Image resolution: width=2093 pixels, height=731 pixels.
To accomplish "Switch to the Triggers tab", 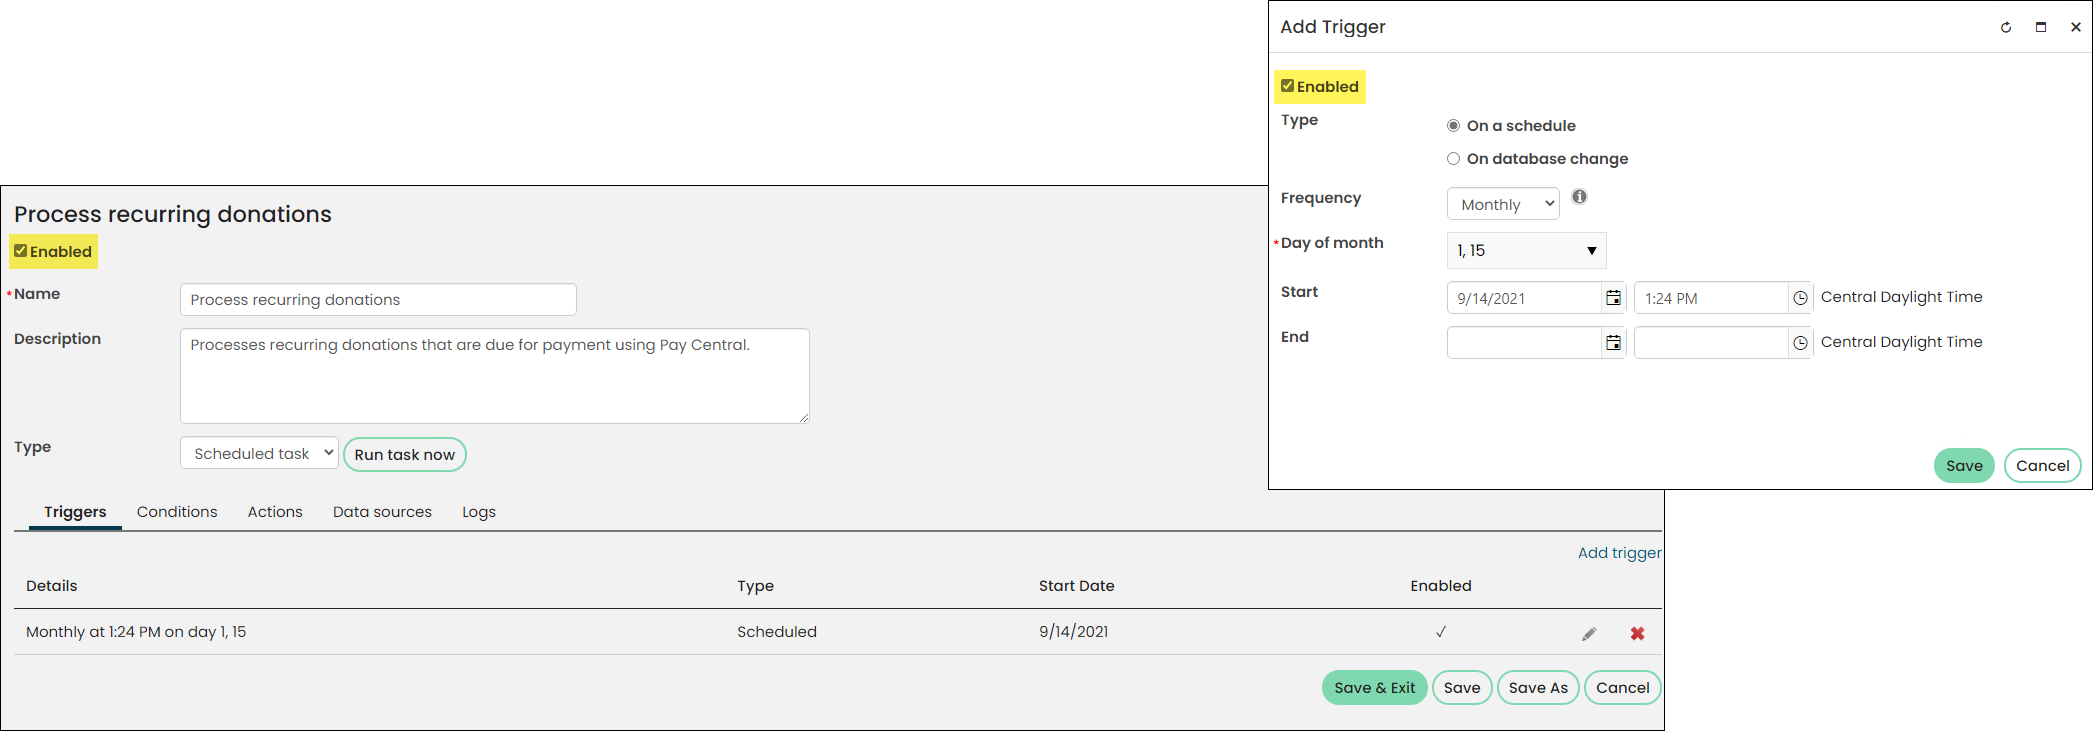I will [75, 512].
